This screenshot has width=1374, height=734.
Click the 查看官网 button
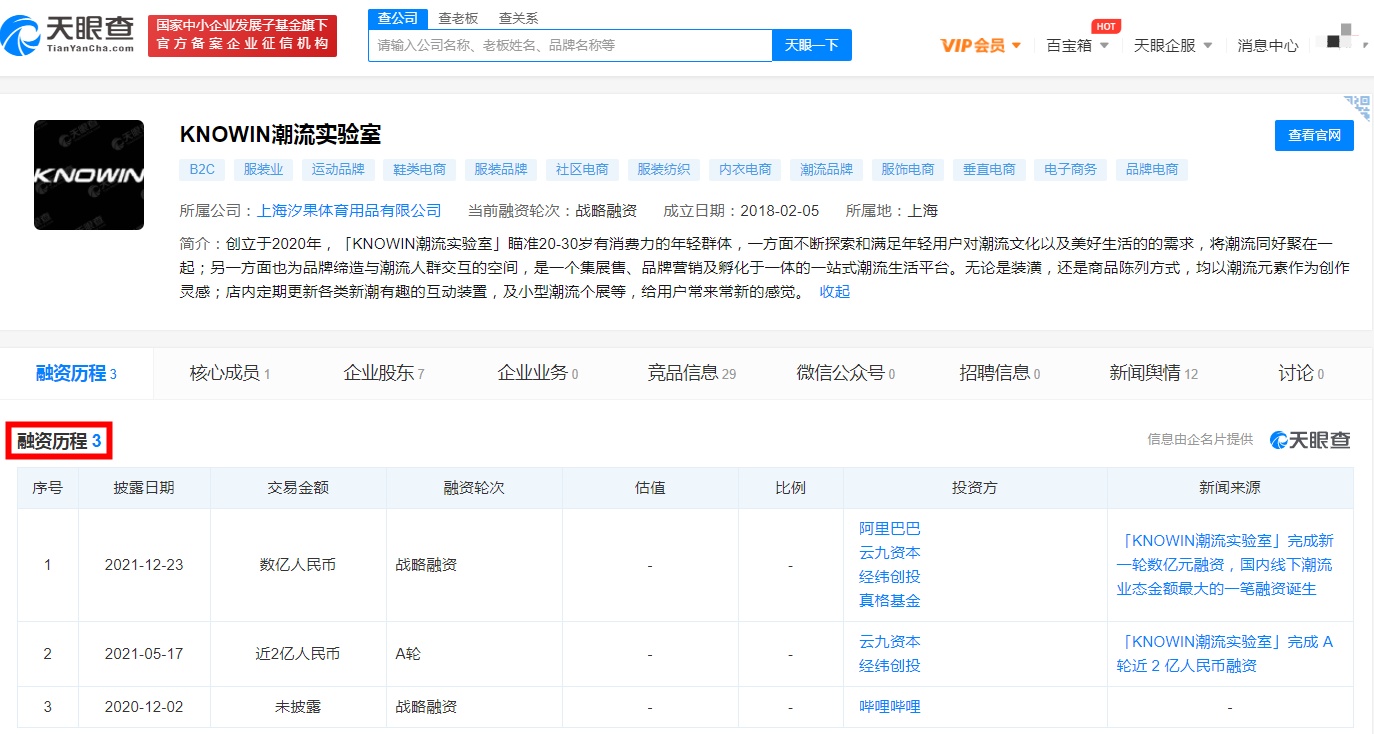point(1314,135)
